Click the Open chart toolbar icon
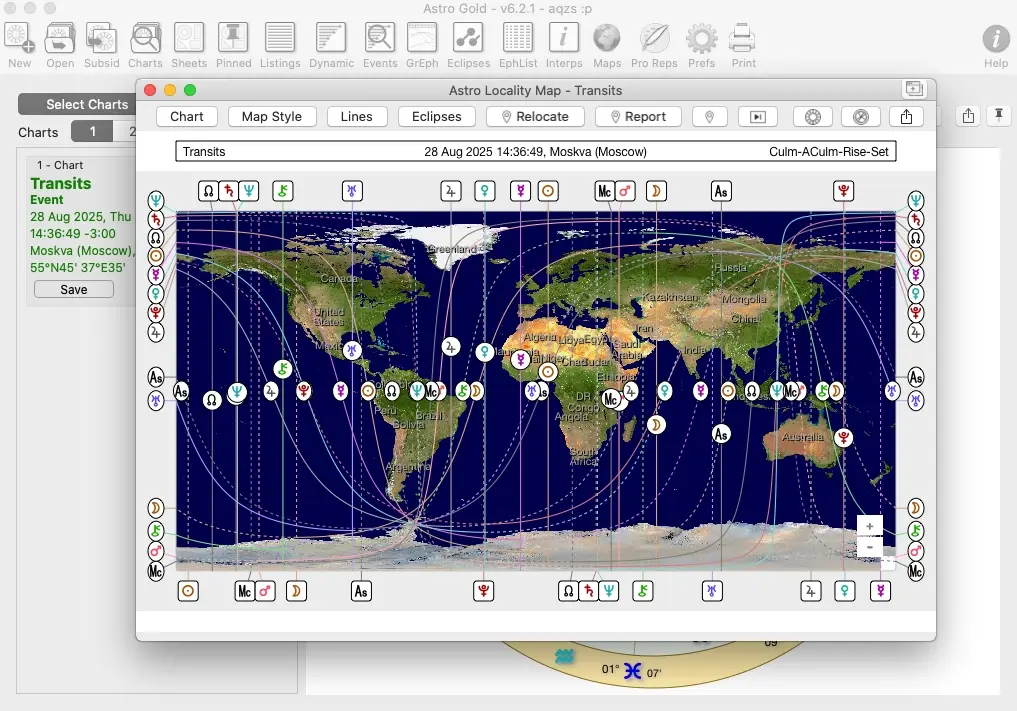Screen dimensions: 1017x711 tap(60, 45)
